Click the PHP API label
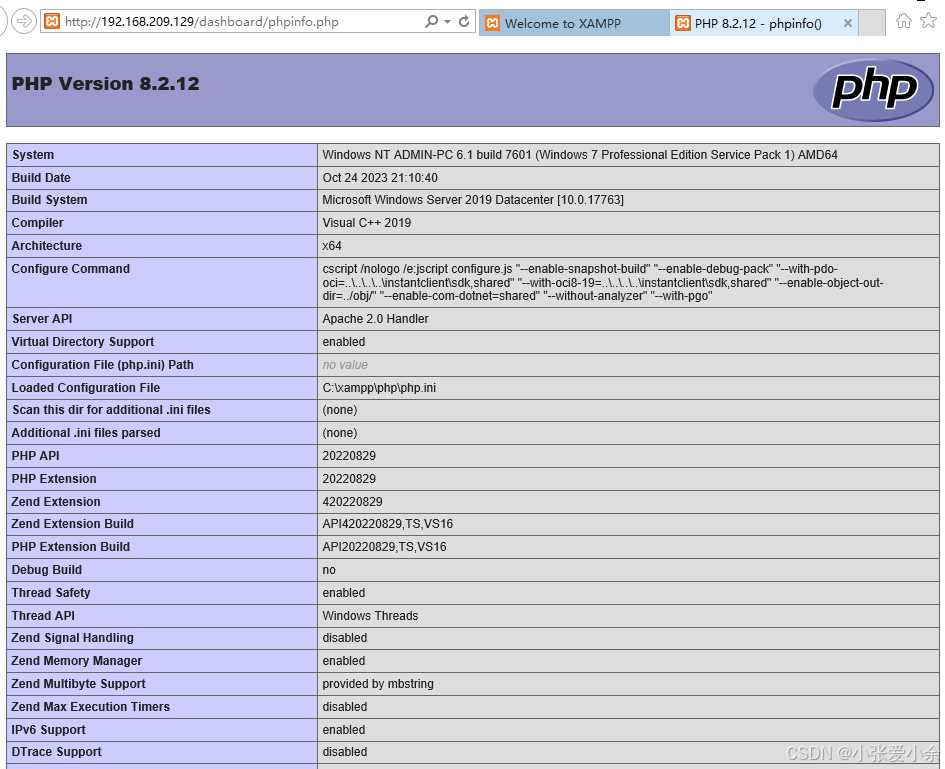 pyautogui.click(x=35, y=456)
